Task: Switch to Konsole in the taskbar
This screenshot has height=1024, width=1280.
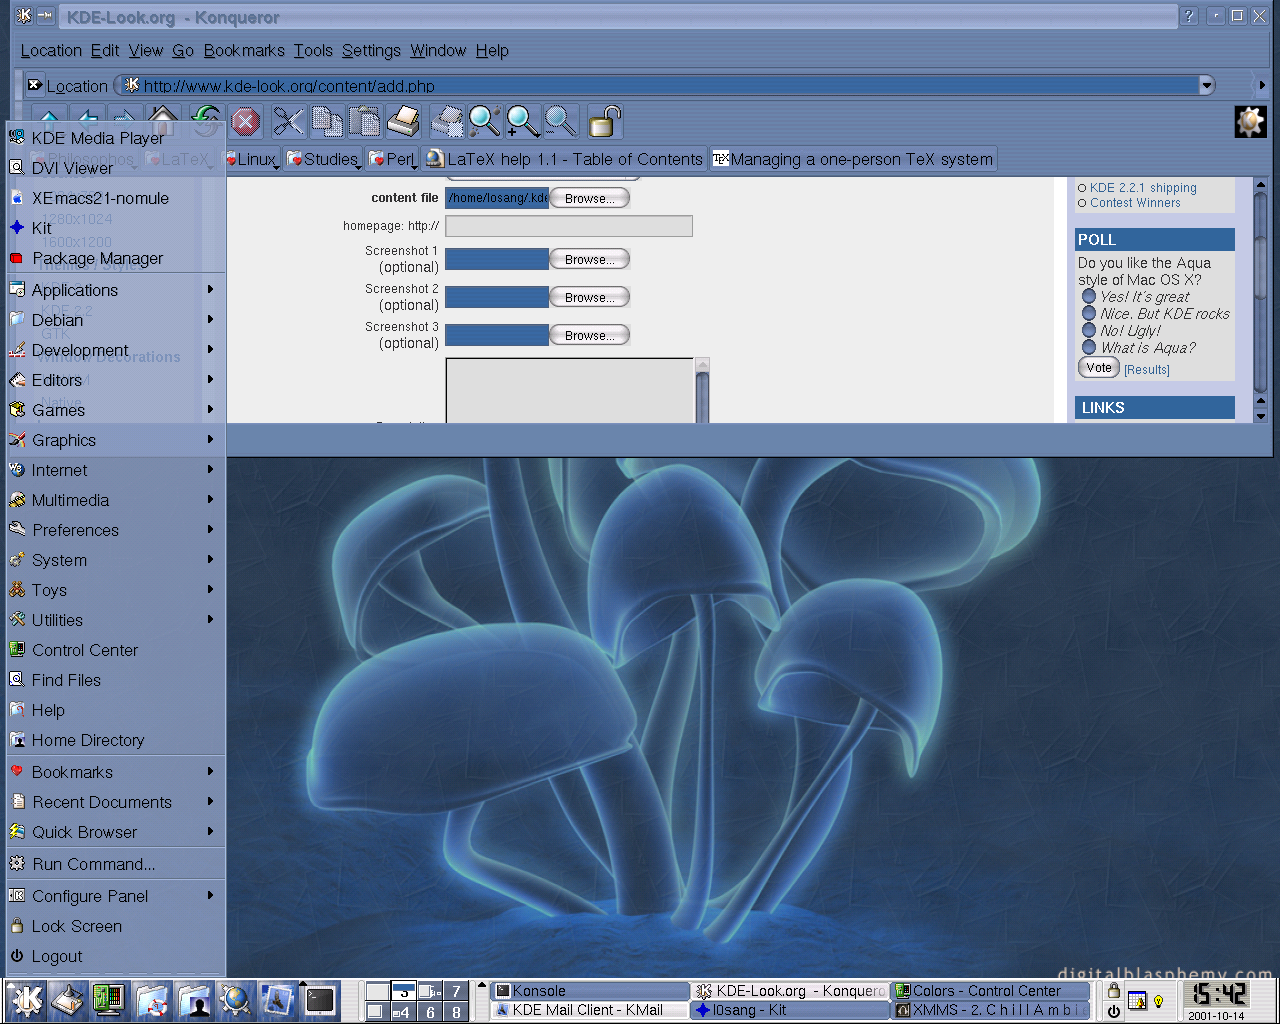Action: 591,991
